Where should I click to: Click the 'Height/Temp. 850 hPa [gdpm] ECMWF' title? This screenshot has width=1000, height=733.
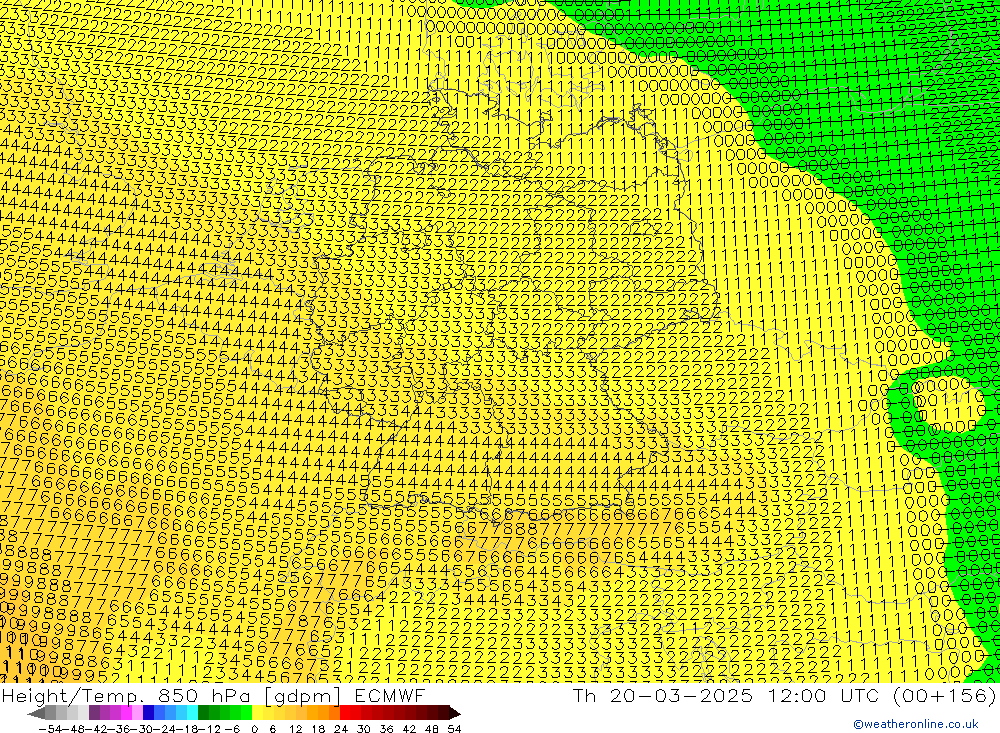(213, 695)
